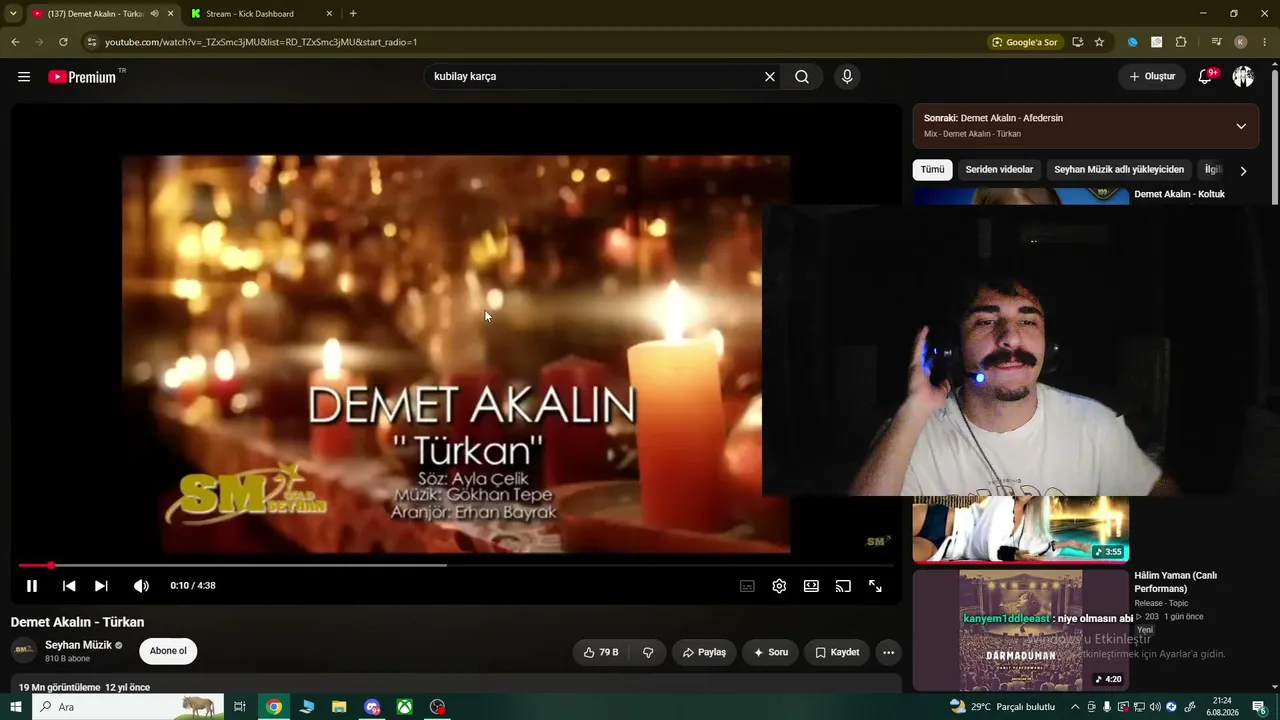Open the YouTube guide hamburger menu
The image size is (1280, 720).
coord(24,77)
